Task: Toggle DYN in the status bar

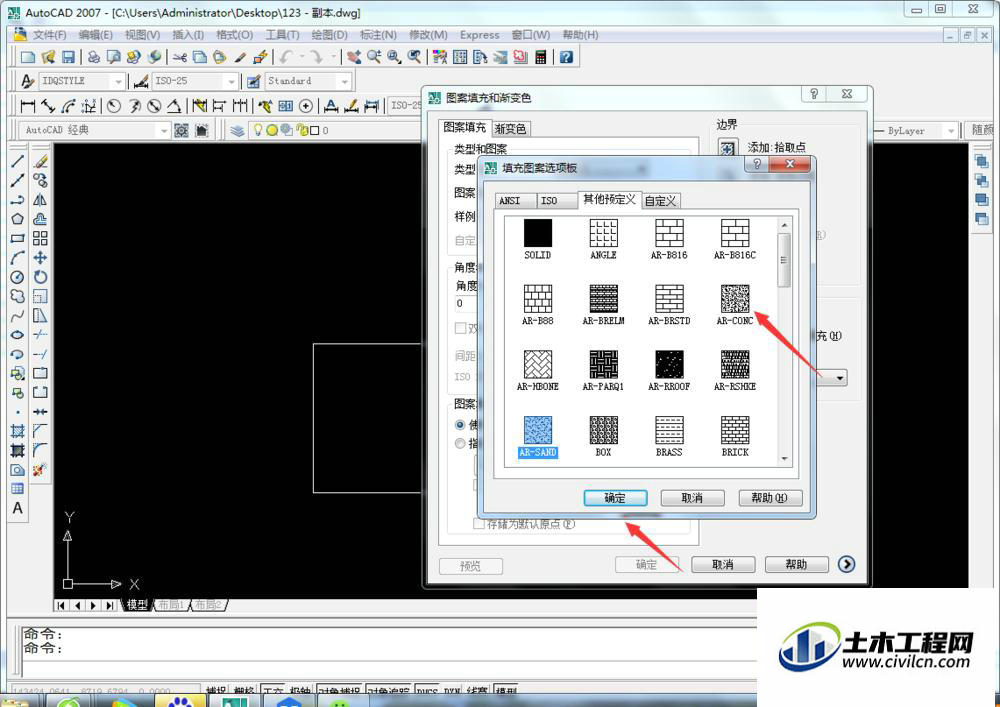Action: 452,692
